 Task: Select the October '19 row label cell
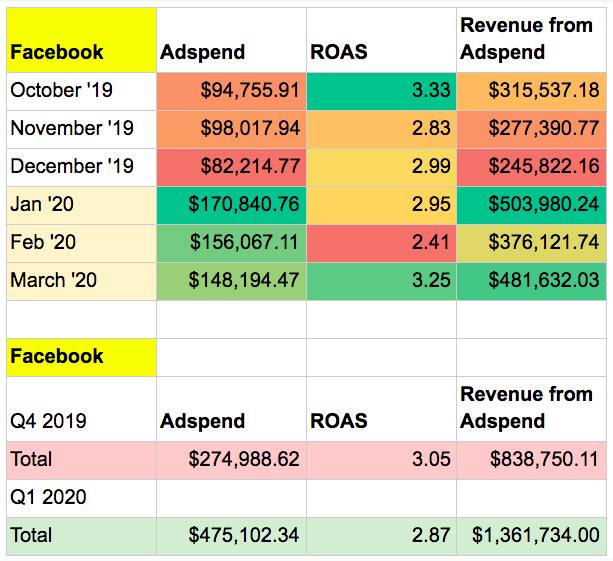click(x=80, y=91)
